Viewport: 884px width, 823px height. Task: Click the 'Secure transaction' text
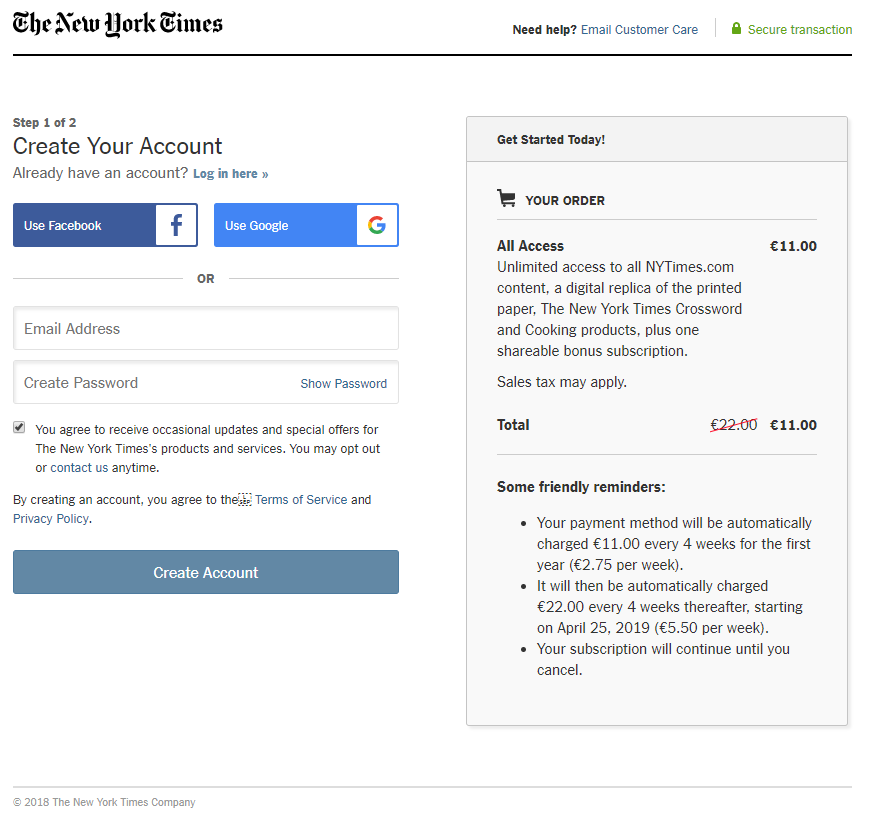pos(800,30)
